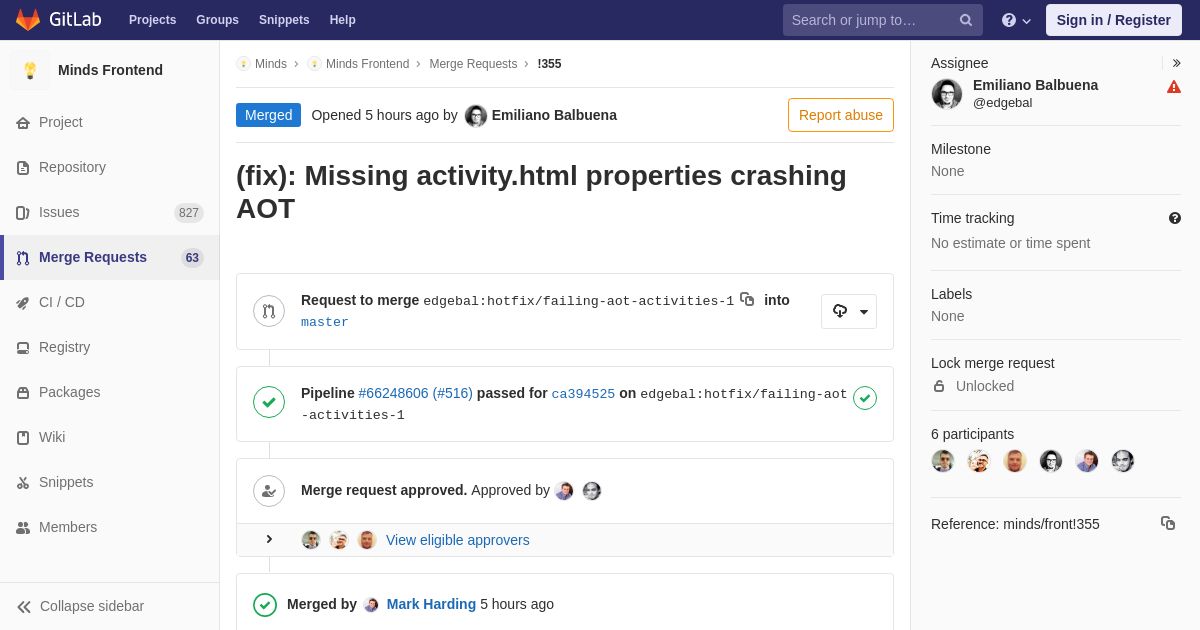
Task: Click the assignee red warning triangle icon
Action: pos(1174,87)
